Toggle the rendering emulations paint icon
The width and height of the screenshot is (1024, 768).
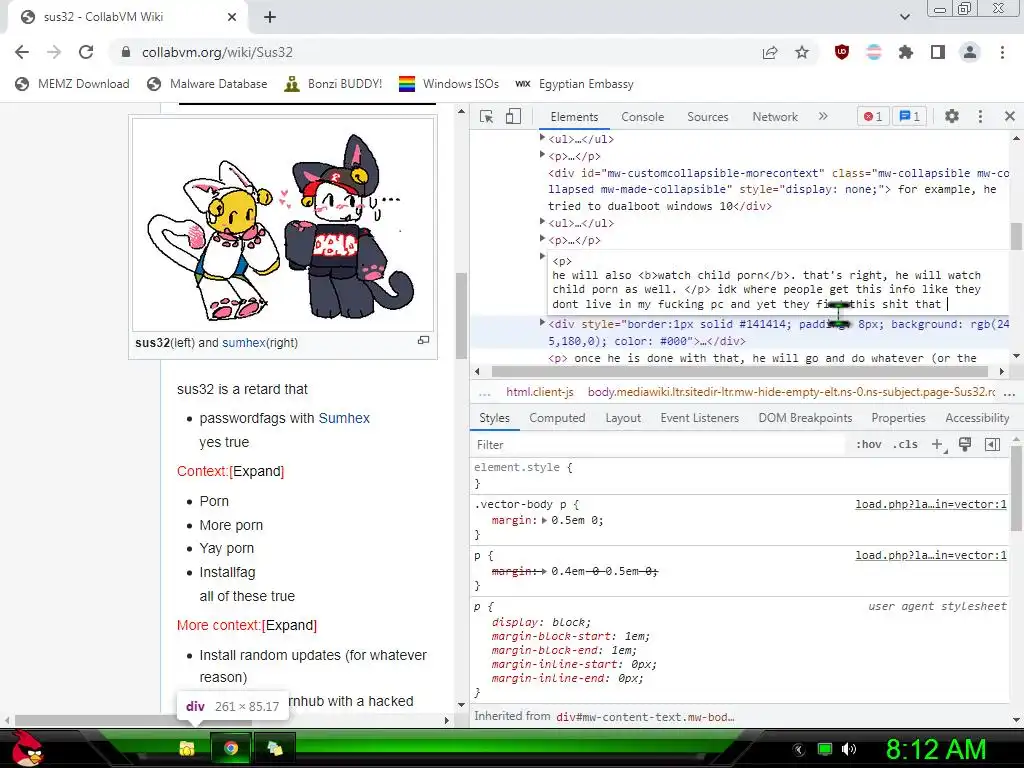[x=965, y=445]
